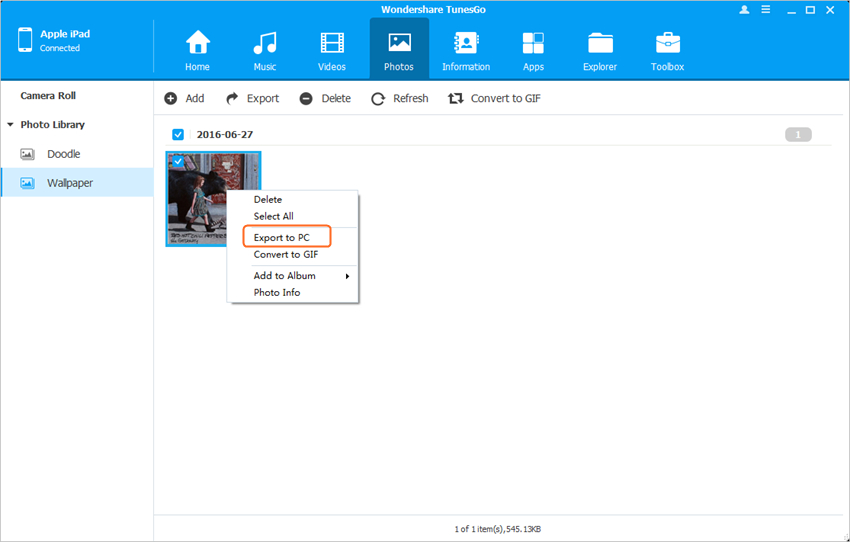This screenshot has width=850, height=542.
Task: Click the Add button in toolbar
Action: coord(184,98)
